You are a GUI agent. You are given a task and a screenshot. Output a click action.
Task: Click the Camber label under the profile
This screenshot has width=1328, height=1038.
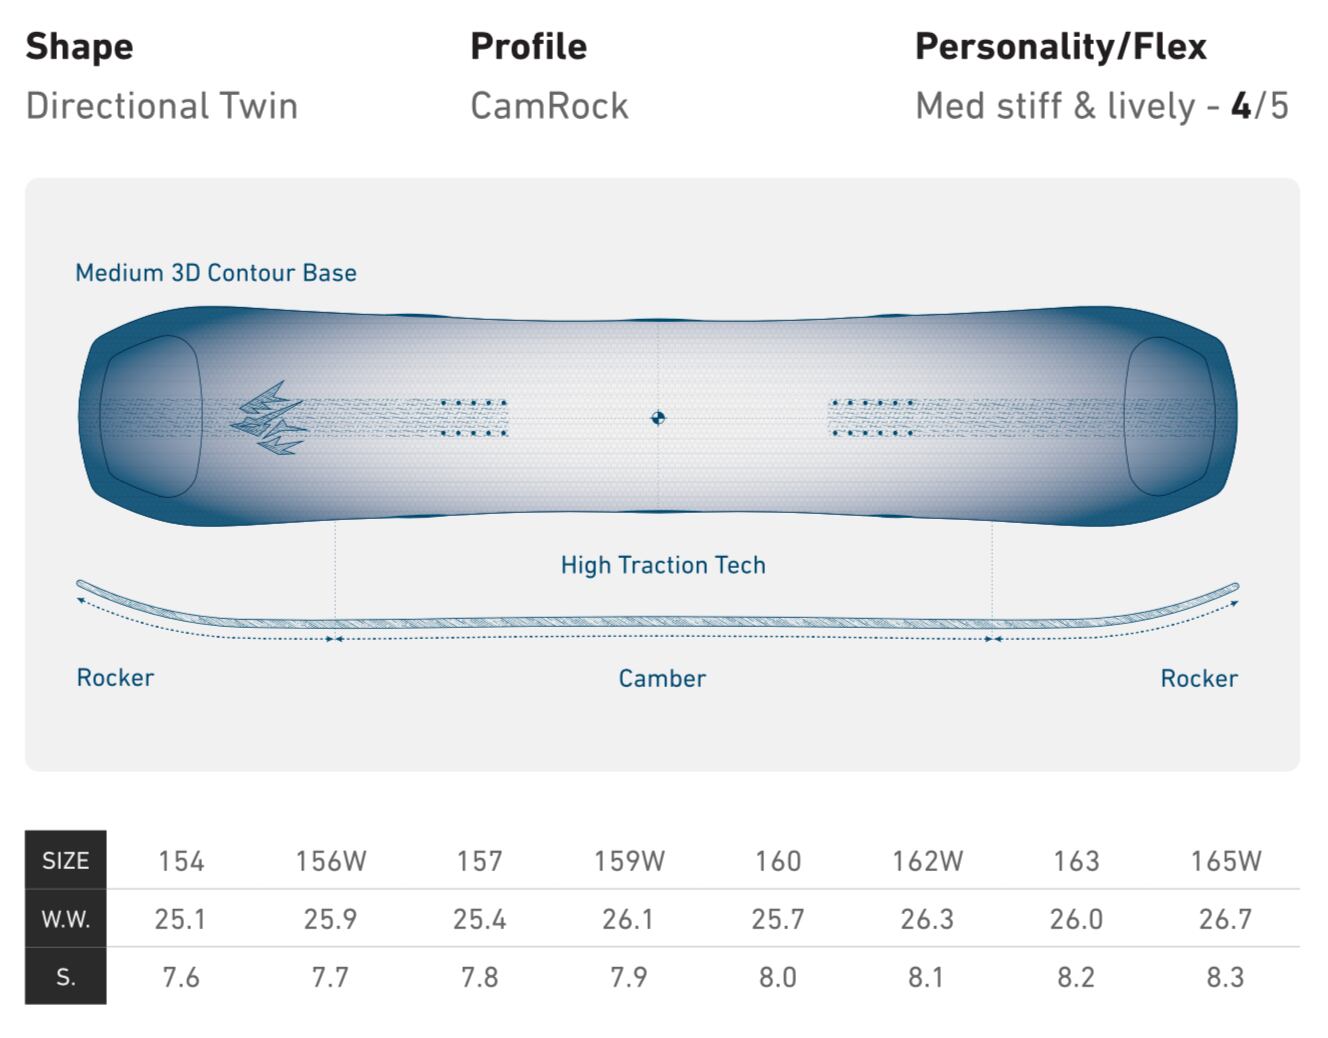662,678
